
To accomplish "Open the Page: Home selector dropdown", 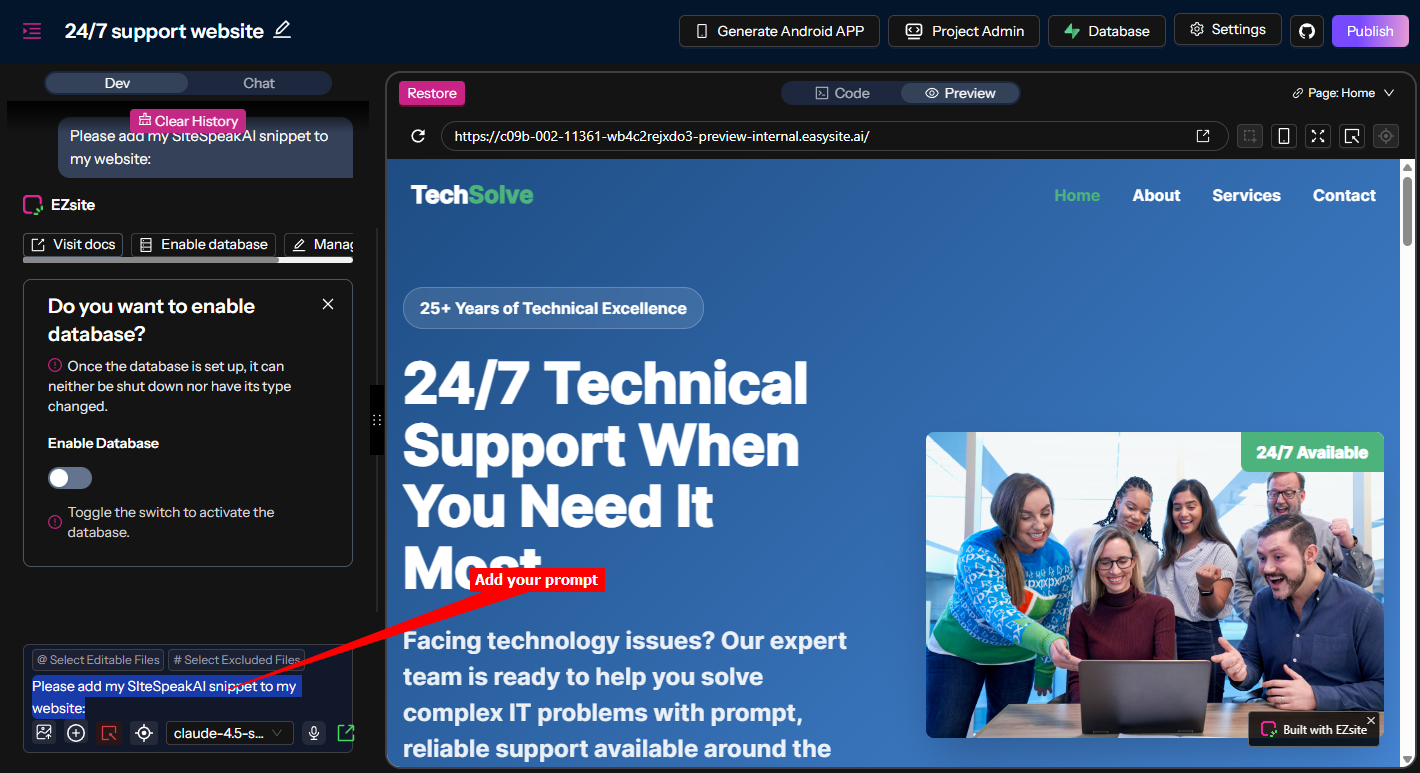I will (x=1342, y=93).
